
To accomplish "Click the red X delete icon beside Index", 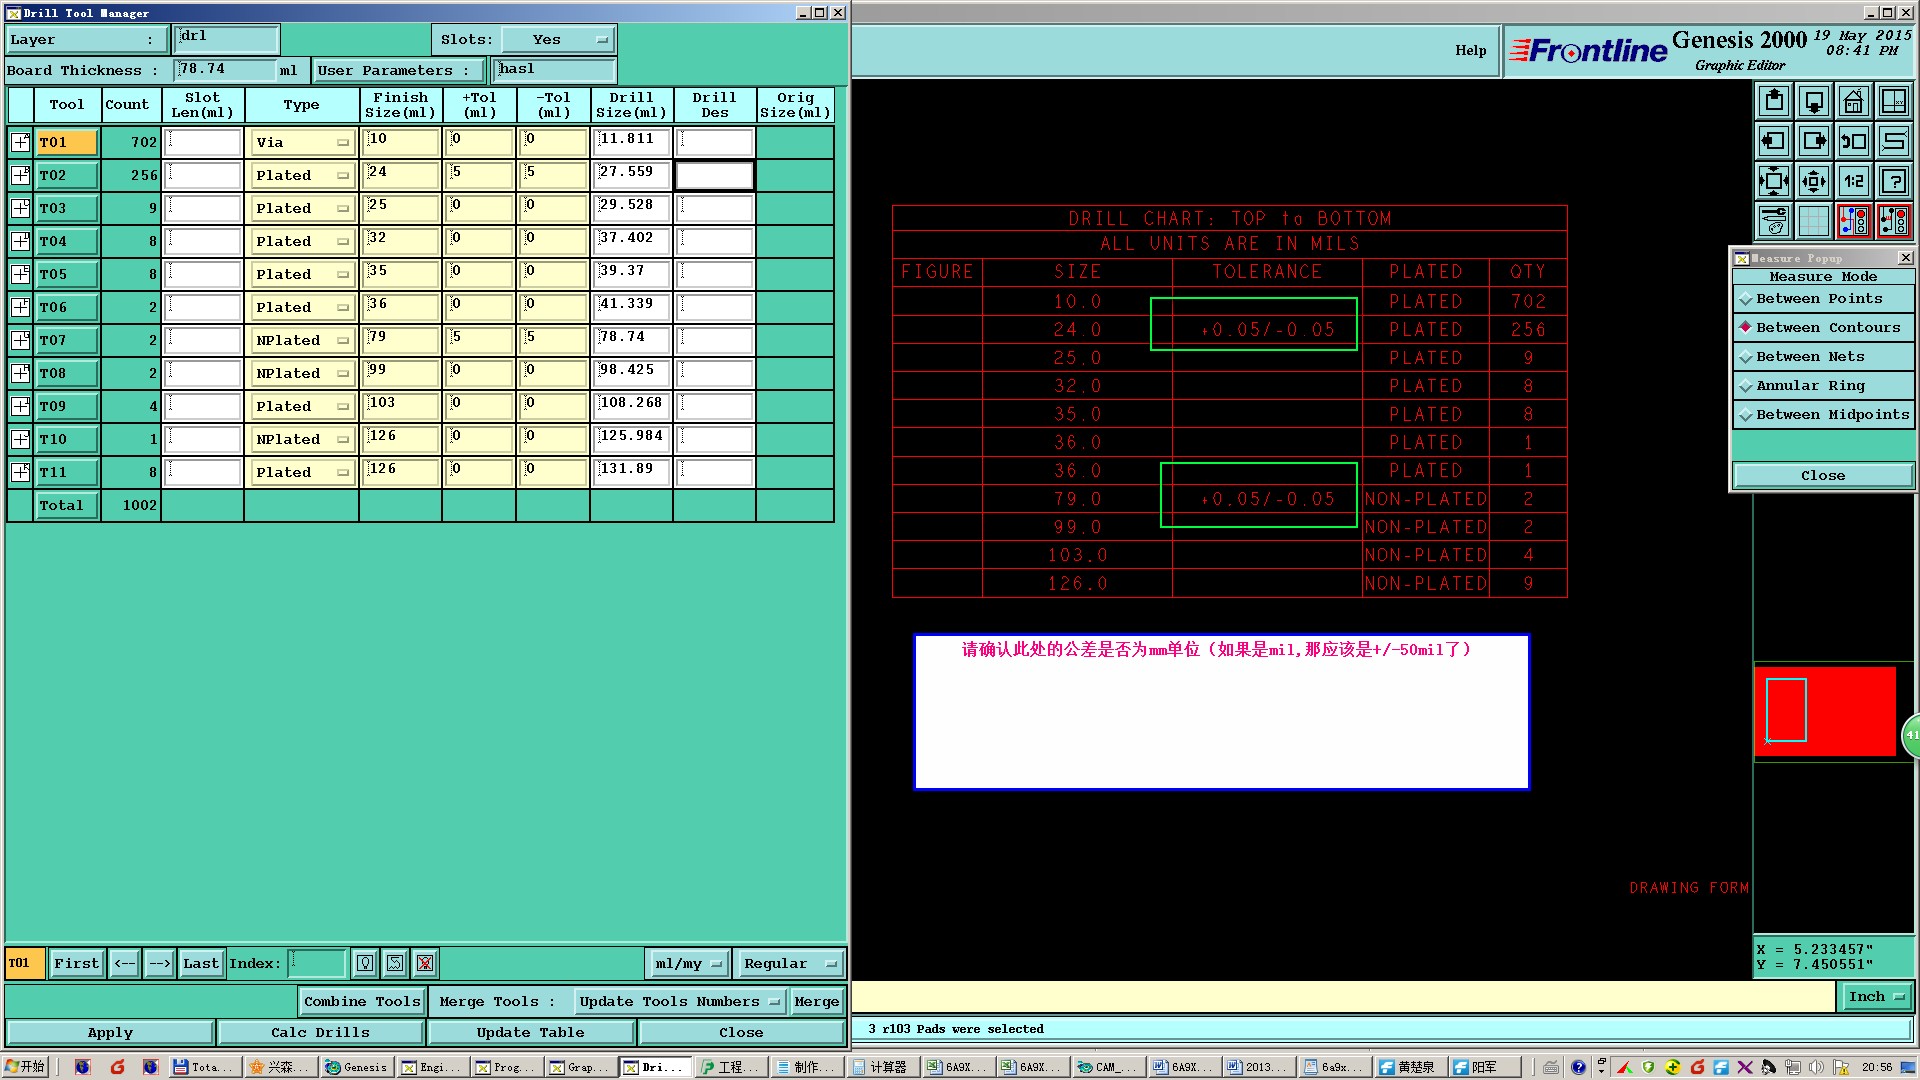I will tap(425, 963).
